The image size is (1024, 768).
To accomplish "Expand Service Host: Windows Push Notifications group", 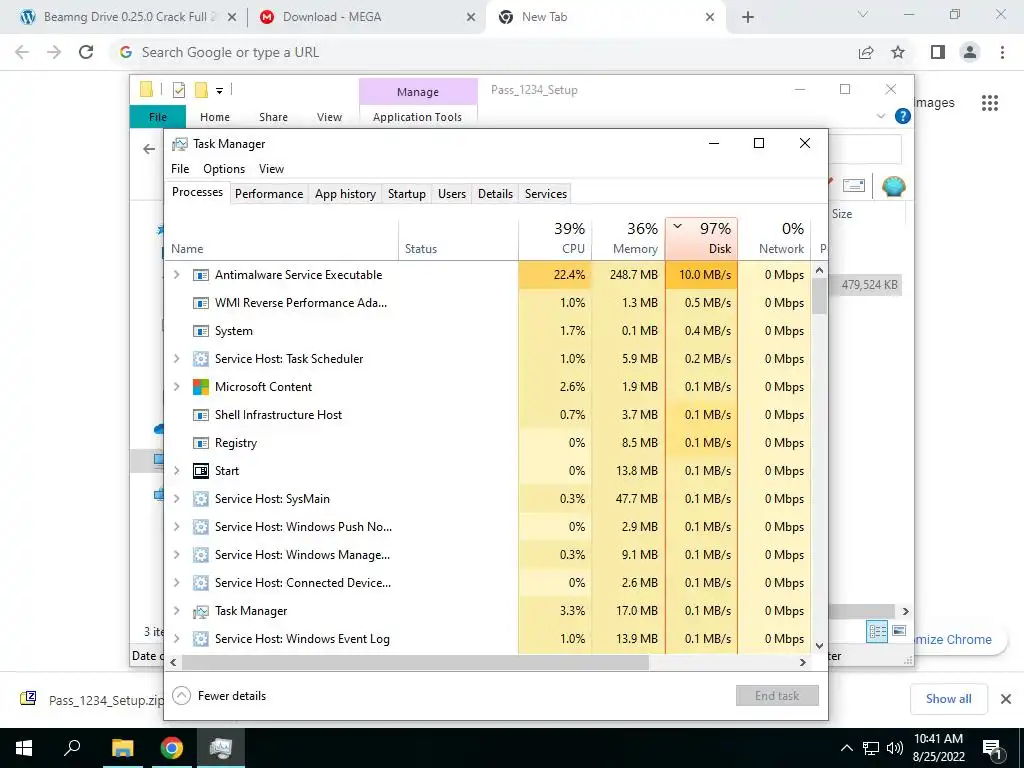I will coord(176,527).
